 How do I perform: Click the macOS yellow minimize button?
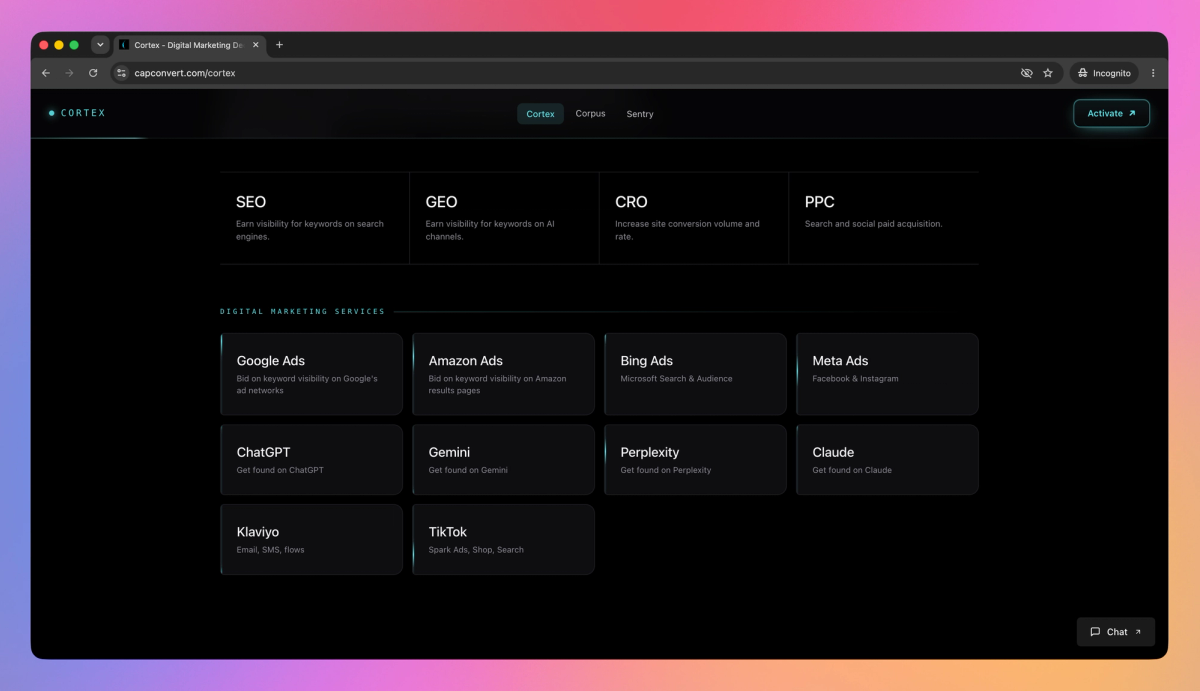click(59, 45)
